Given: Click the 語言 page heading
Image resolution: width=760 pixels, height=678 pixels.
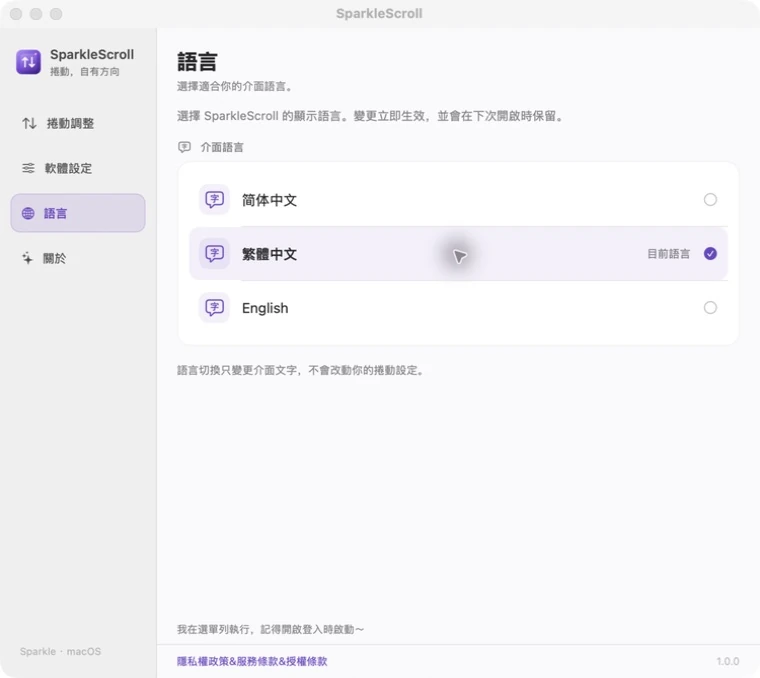Looking at the screenshot, I should [x=197, y=62].
